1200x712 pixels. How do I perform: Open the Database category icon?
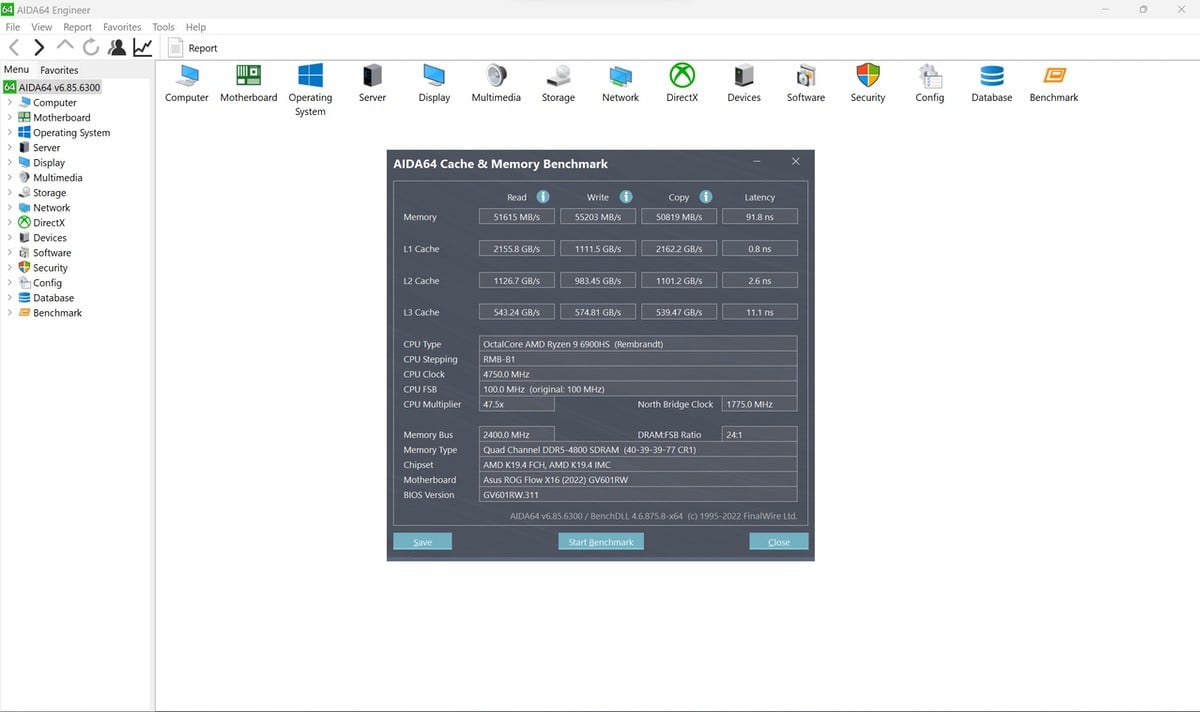[x=992, y=75]
